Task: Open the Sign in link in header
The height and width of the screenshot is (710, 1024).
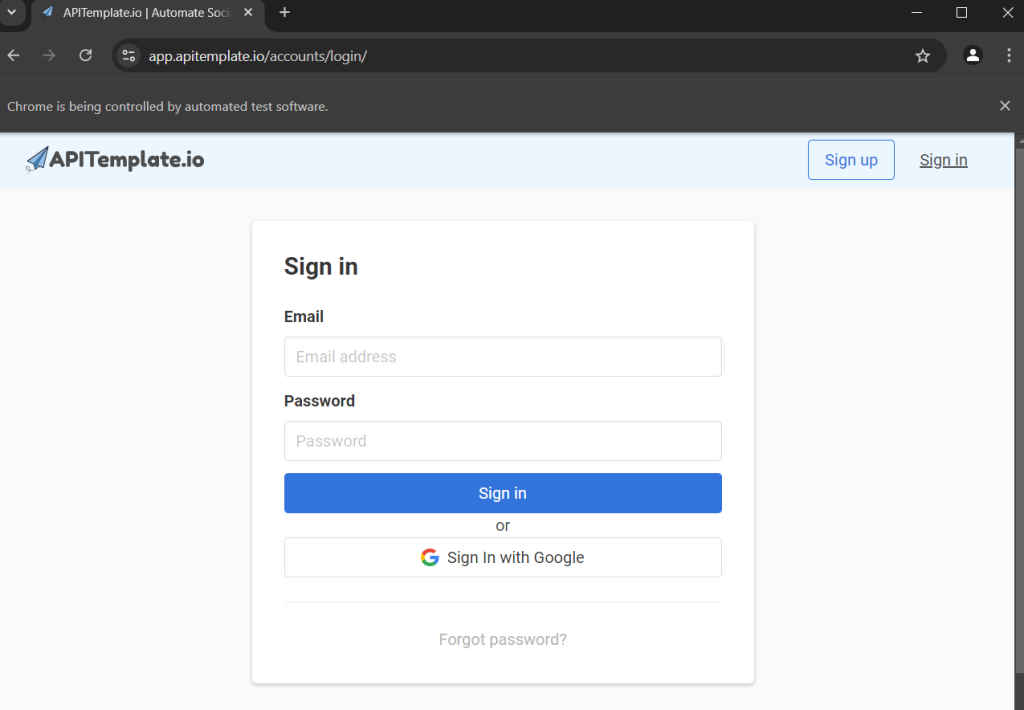Action: click(x=943, y=160)
